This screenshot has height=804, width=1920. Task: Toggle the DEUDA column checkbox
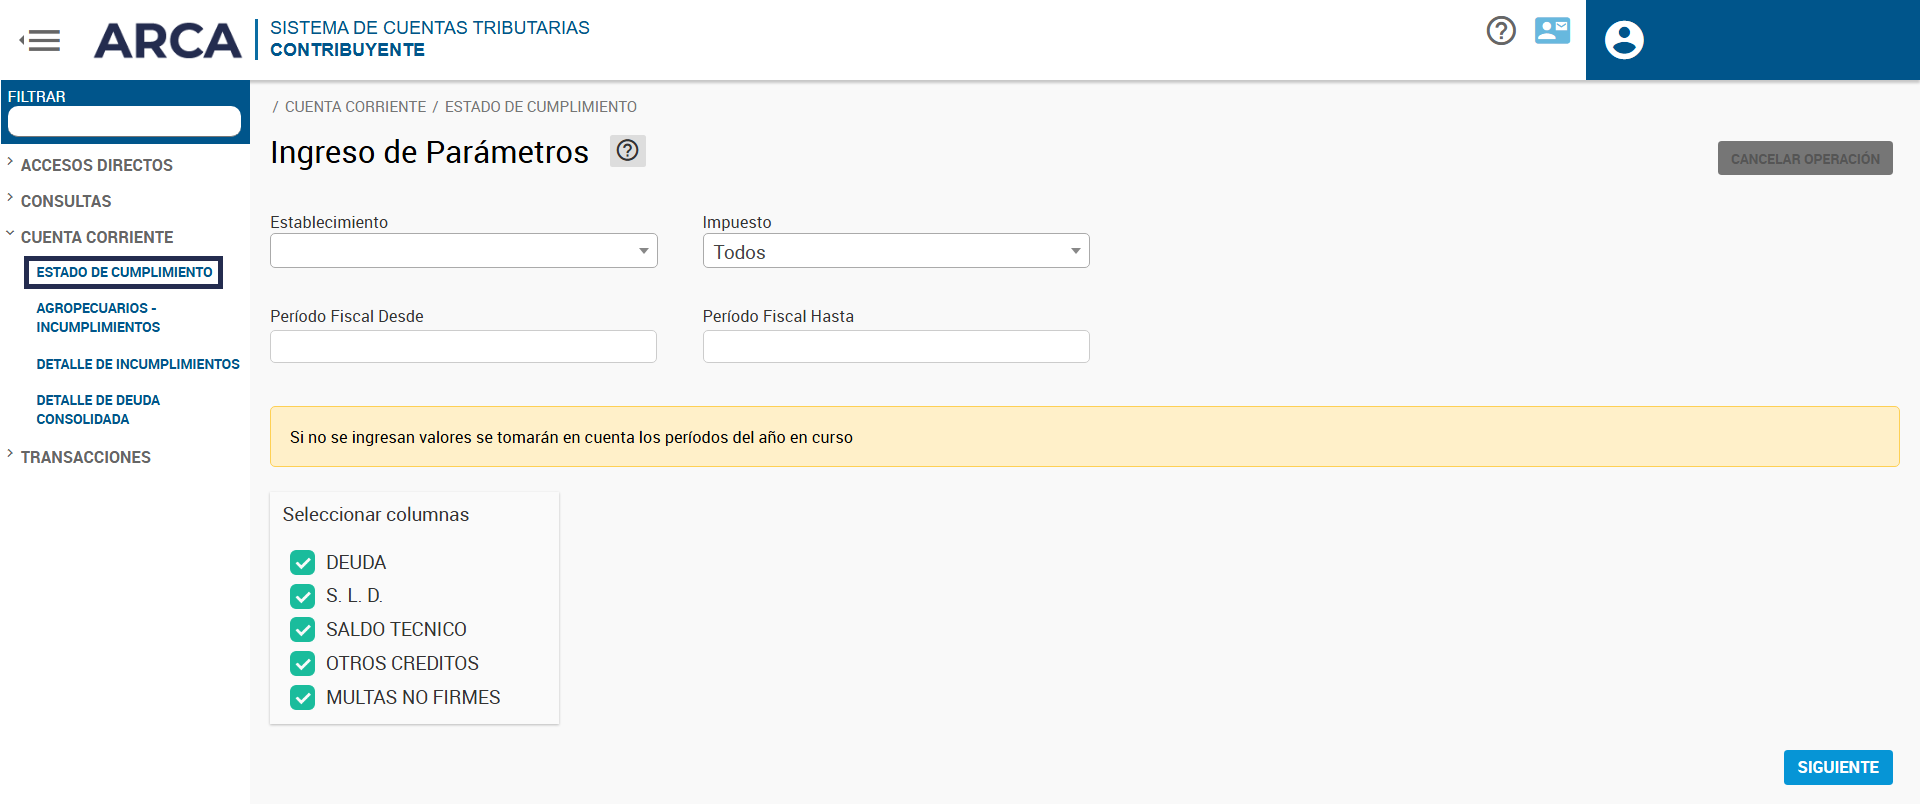coord(302,563)
